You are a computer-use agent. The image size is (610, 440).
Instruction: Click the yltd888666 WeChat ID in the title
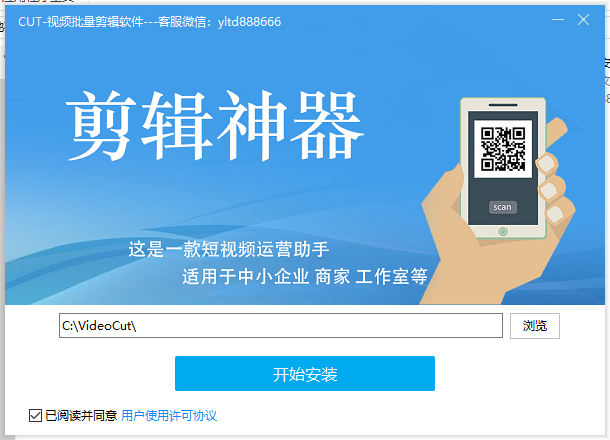pos(249,22)
